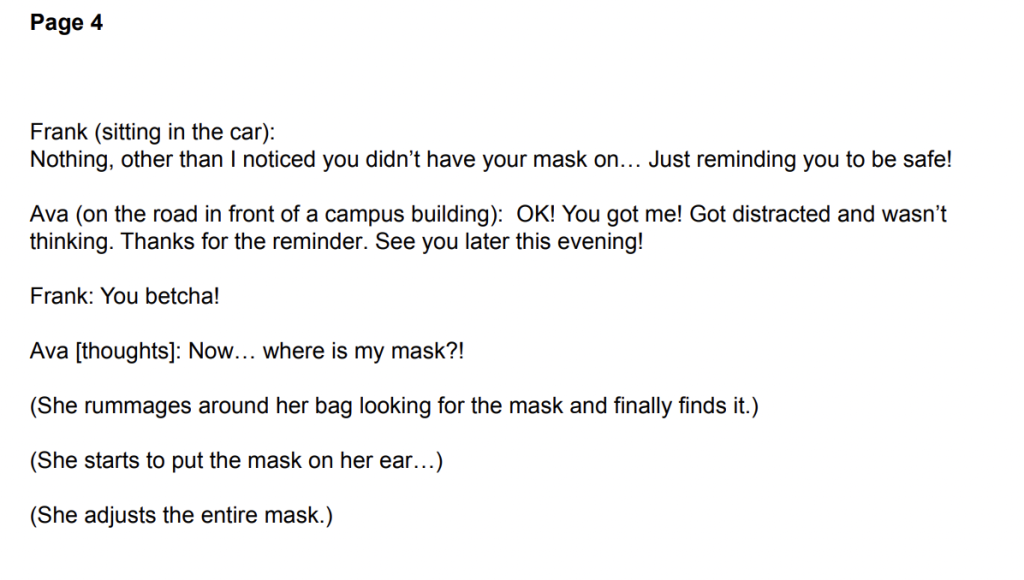The height and width of the screenshot is (580, 1024).
Task: Click the line 'Frank (sitting in the car):'
Action: tap(152, 132)
